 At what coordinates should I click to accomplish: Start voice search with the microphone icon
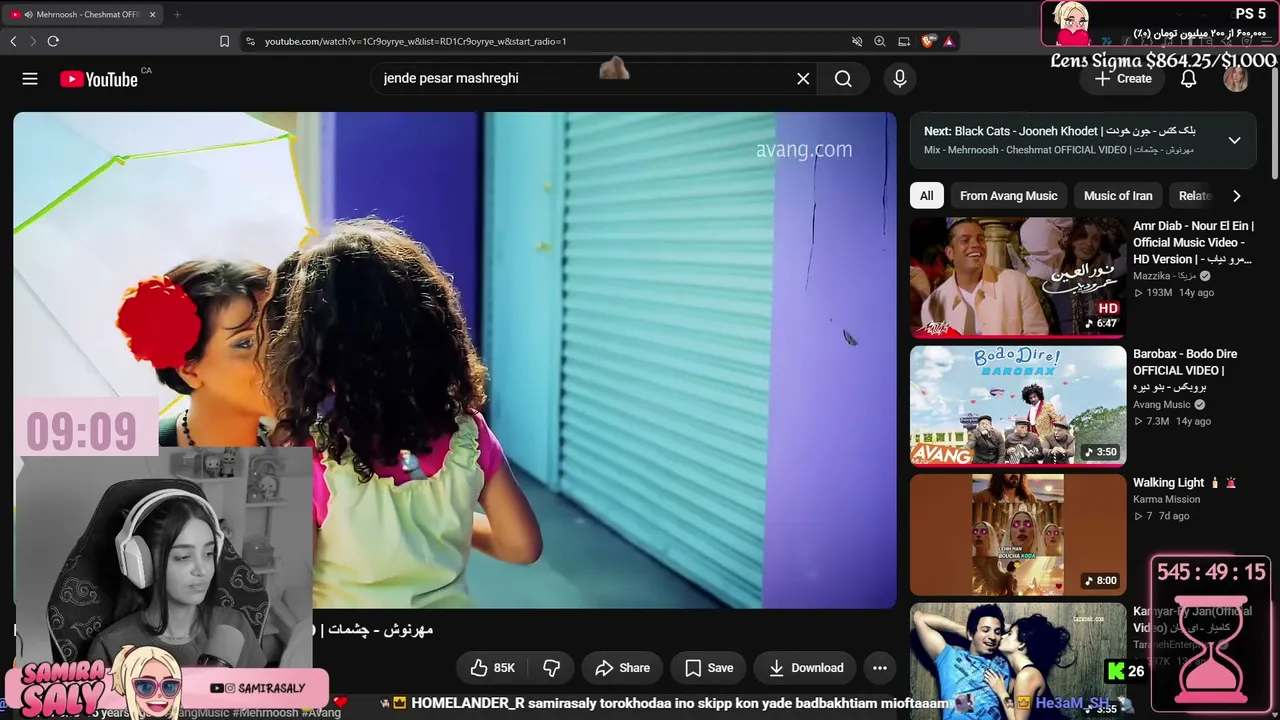tap(900, 79)
